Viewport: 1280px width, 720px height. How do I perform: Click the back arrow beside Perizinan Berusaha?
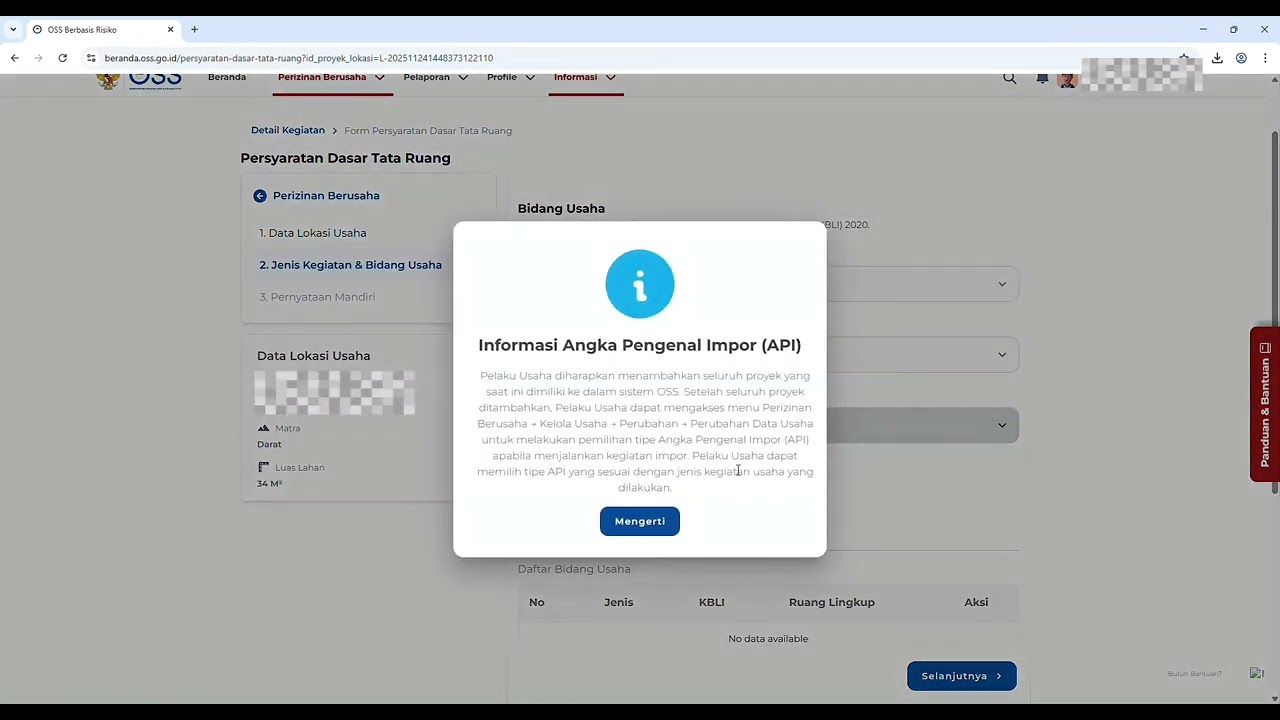point(260,196)
